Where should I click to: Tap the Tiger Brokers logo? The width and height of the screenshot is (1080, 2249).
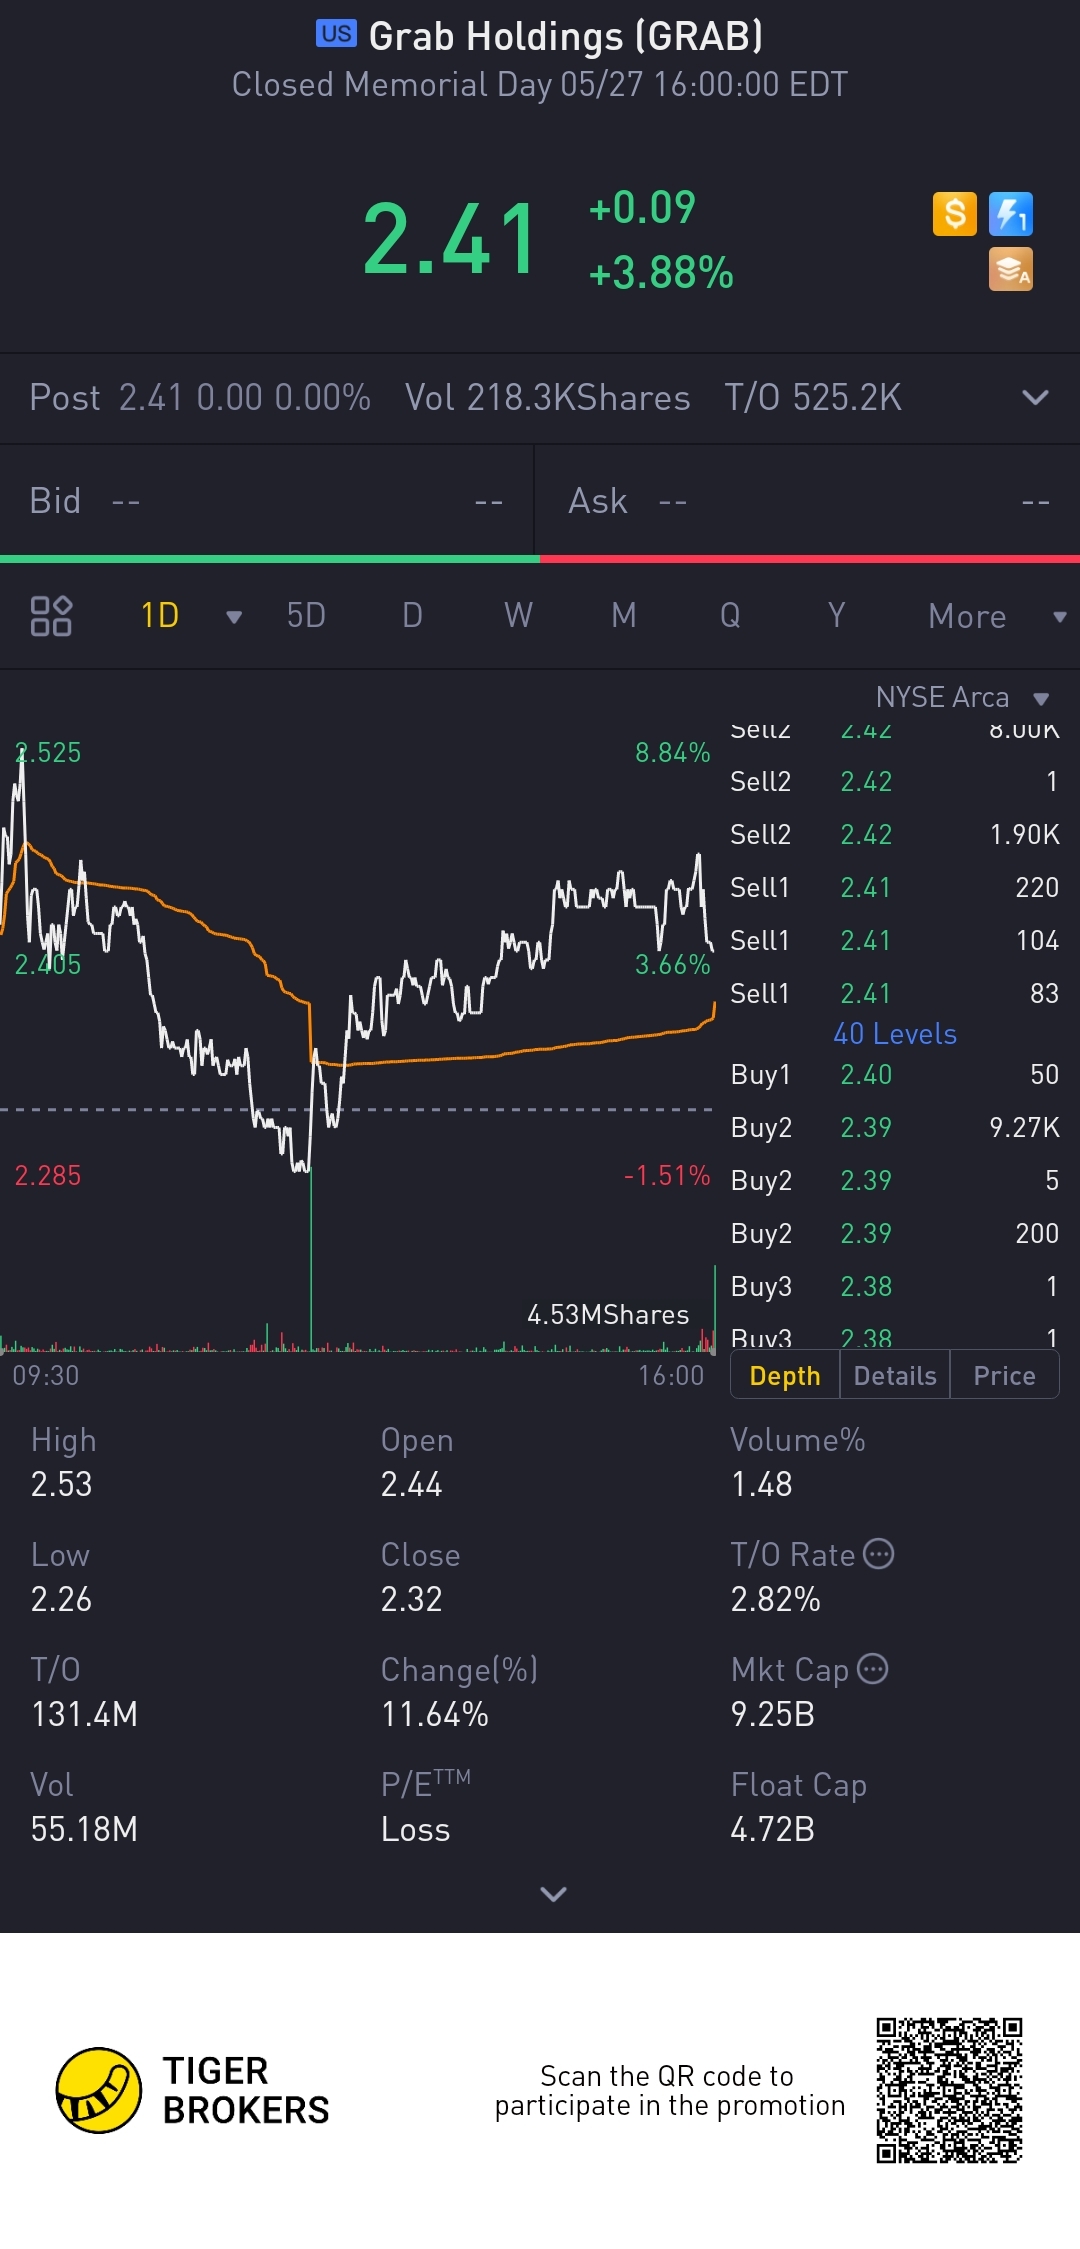click(x=194, y=2090)
